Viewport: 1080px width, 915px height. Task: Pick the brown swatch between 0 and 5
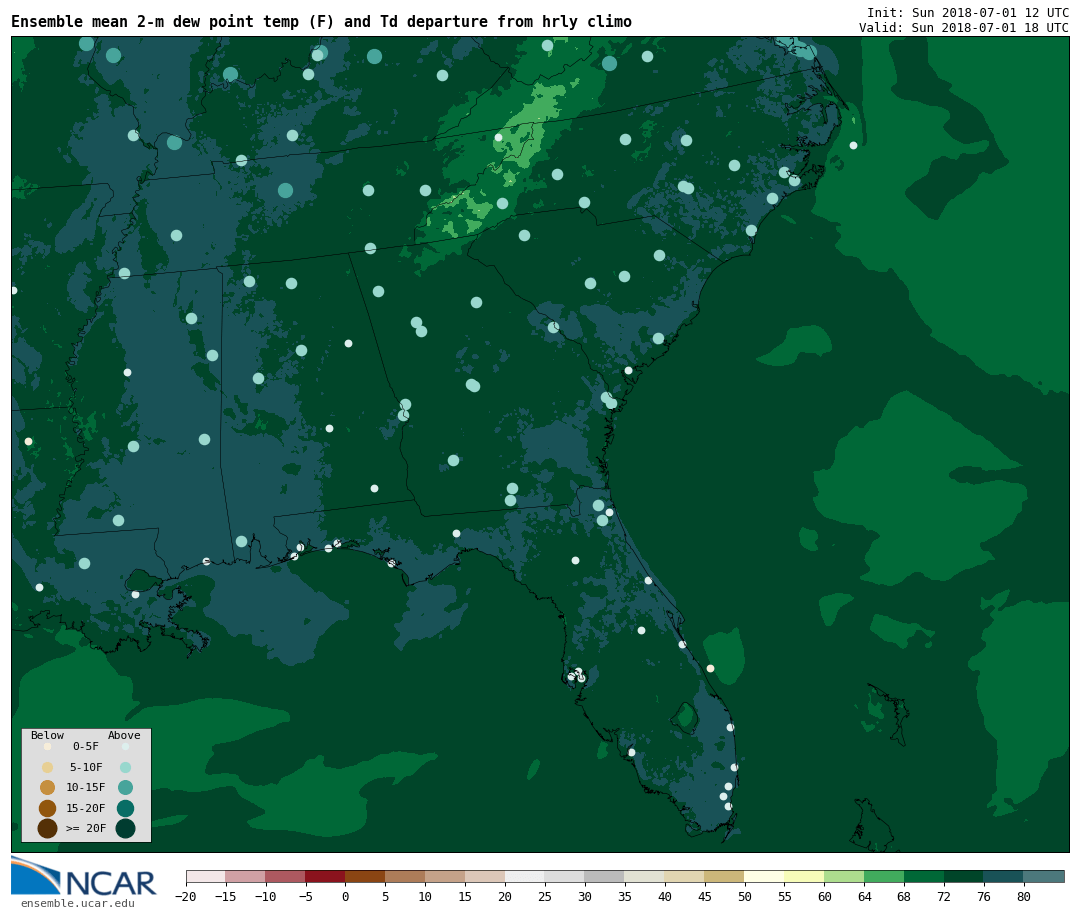365,876
